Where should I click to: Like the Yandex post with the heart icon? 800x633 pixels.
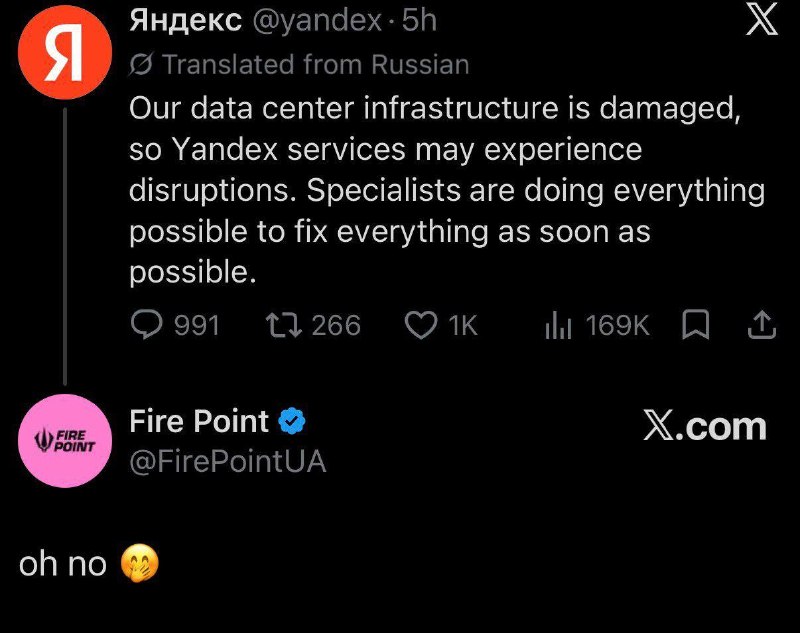421,325
